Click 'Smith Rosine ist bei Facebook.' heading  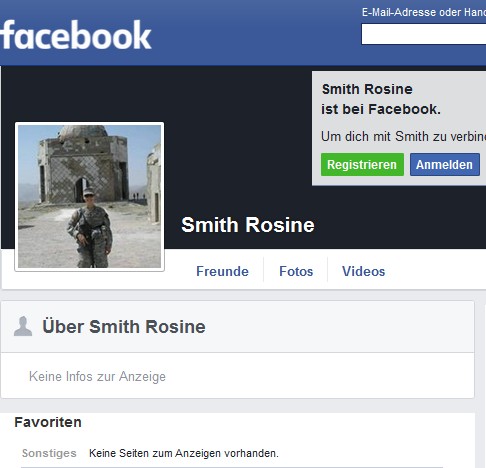tap(381, 99)
